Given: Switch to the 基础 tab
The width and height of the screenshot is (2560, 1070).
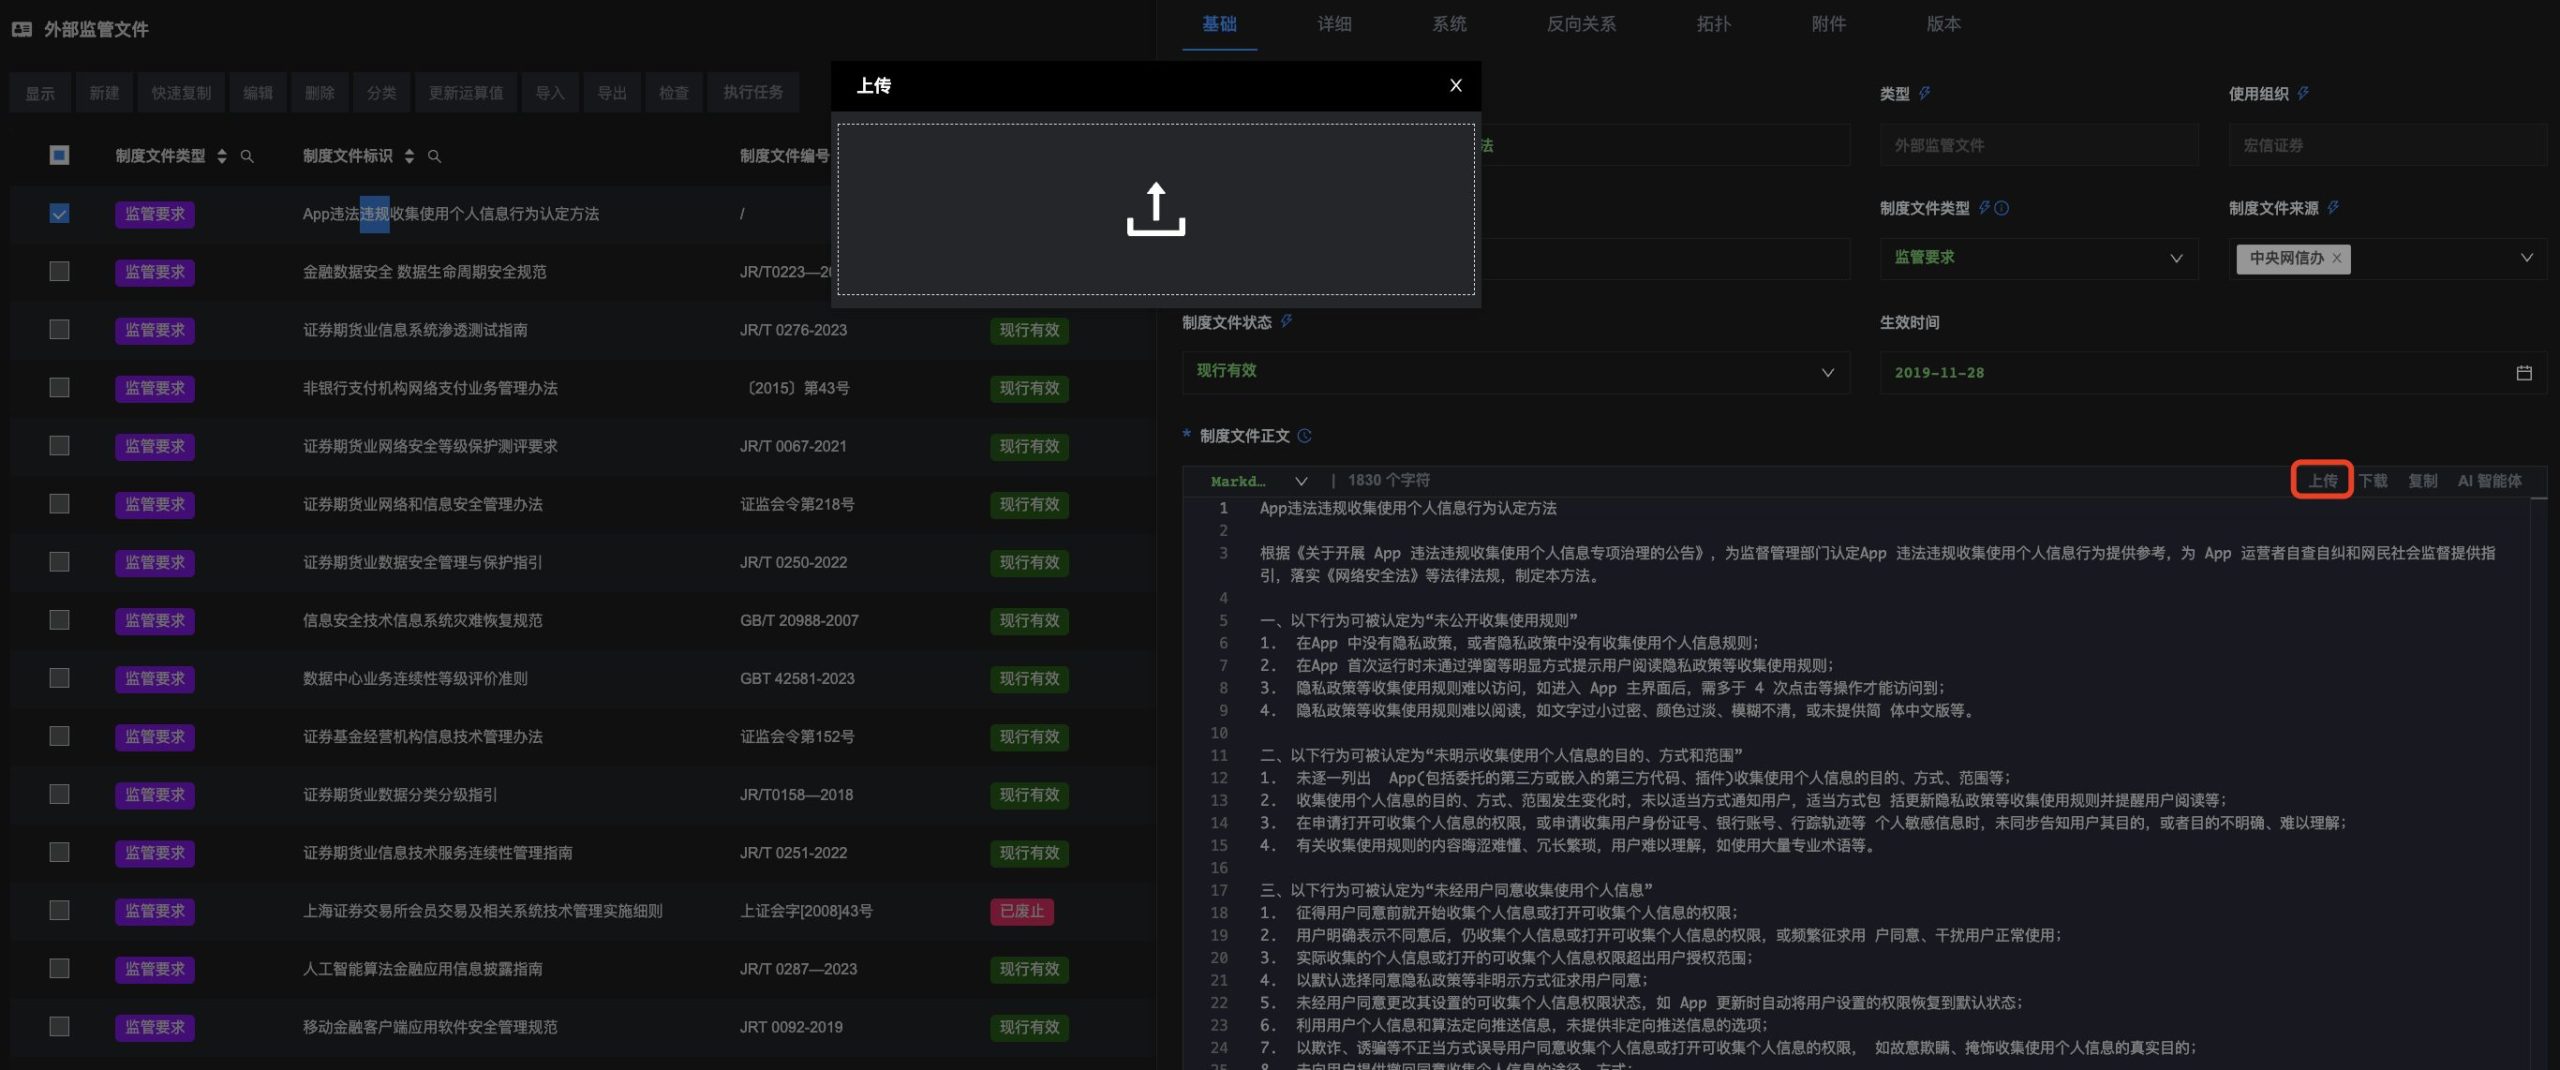Looking at the screenshot, I should (x=1219, y=24).
